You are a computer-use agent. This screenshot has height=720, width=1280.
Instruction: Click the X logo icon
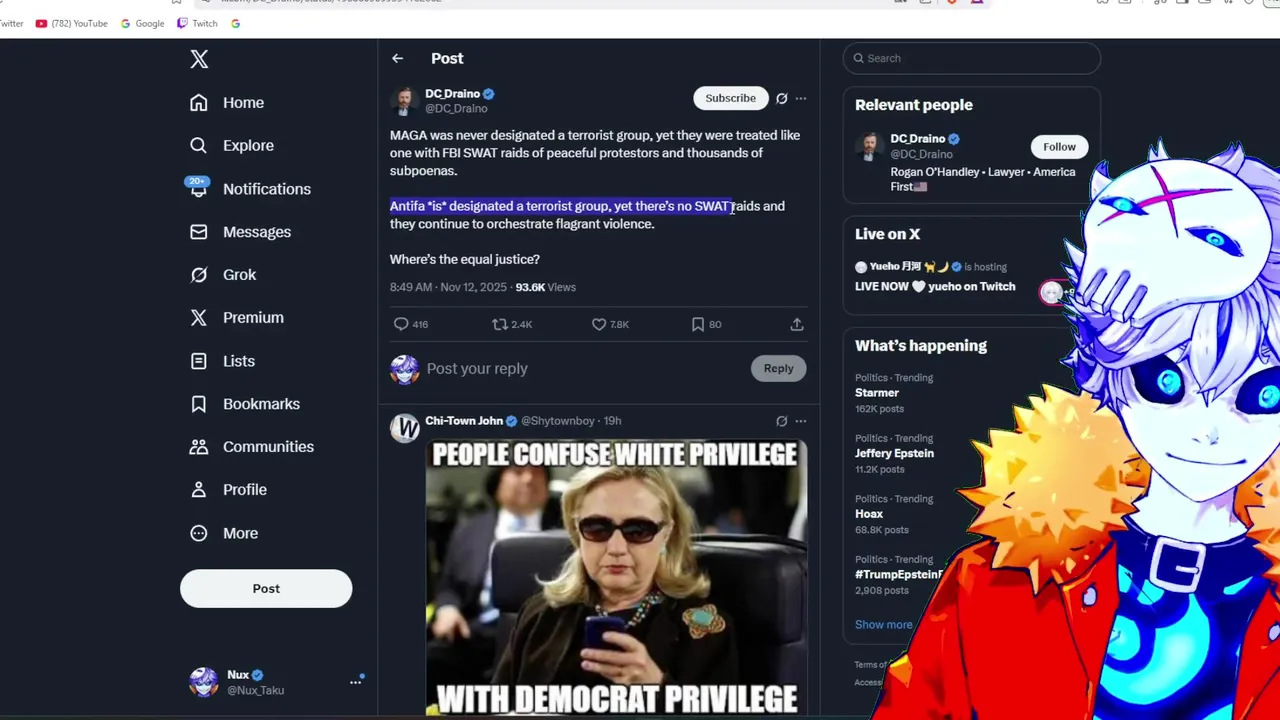coord(199,59)
